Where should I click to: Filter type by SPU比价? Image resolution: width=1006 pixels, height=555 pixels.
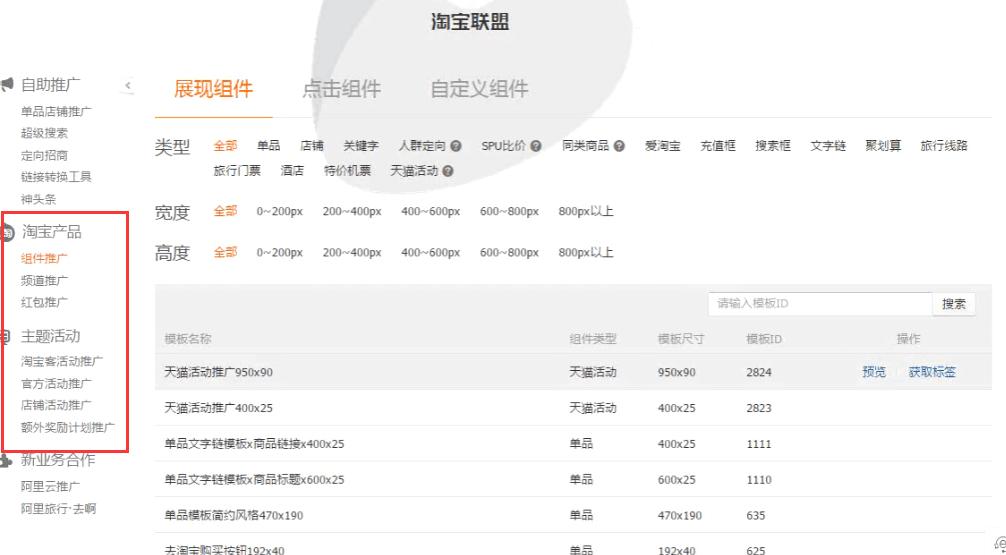click(x=504, y=146)
